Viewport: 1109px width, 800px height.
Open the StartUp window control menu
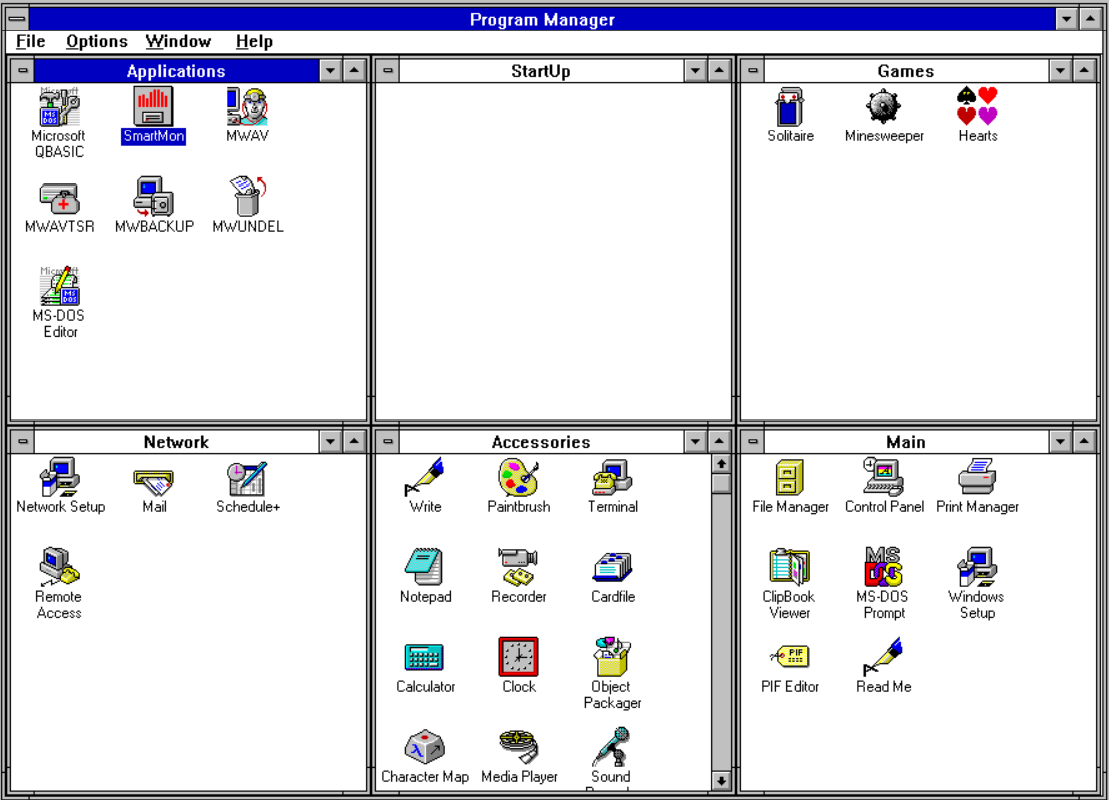point(388,71)
